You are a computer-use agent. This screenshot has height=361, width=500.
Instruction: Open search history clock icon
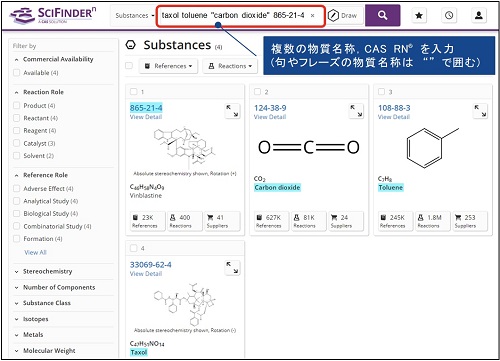[x=449, y=15]
